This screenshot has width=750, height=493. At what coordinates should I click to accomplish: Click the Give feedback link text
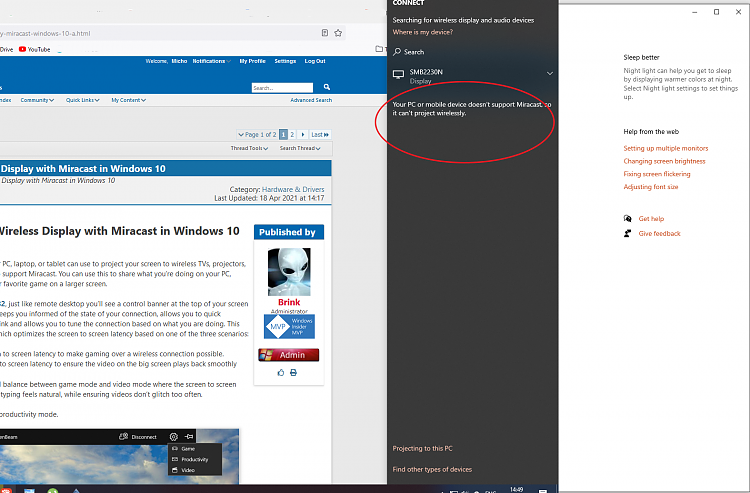(659, 233)
